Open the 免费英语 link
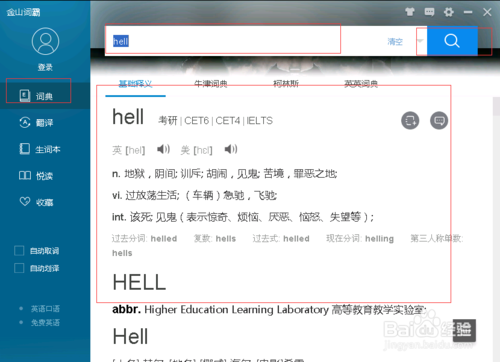This screenshot has width=500, height=362. 45,322
